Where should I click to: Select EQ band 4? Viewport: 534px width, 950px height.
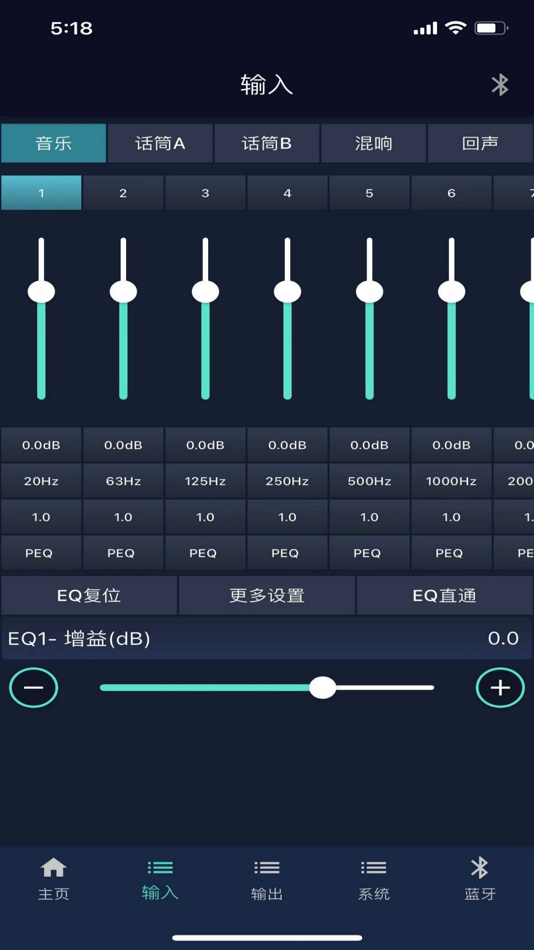[287, 193]
